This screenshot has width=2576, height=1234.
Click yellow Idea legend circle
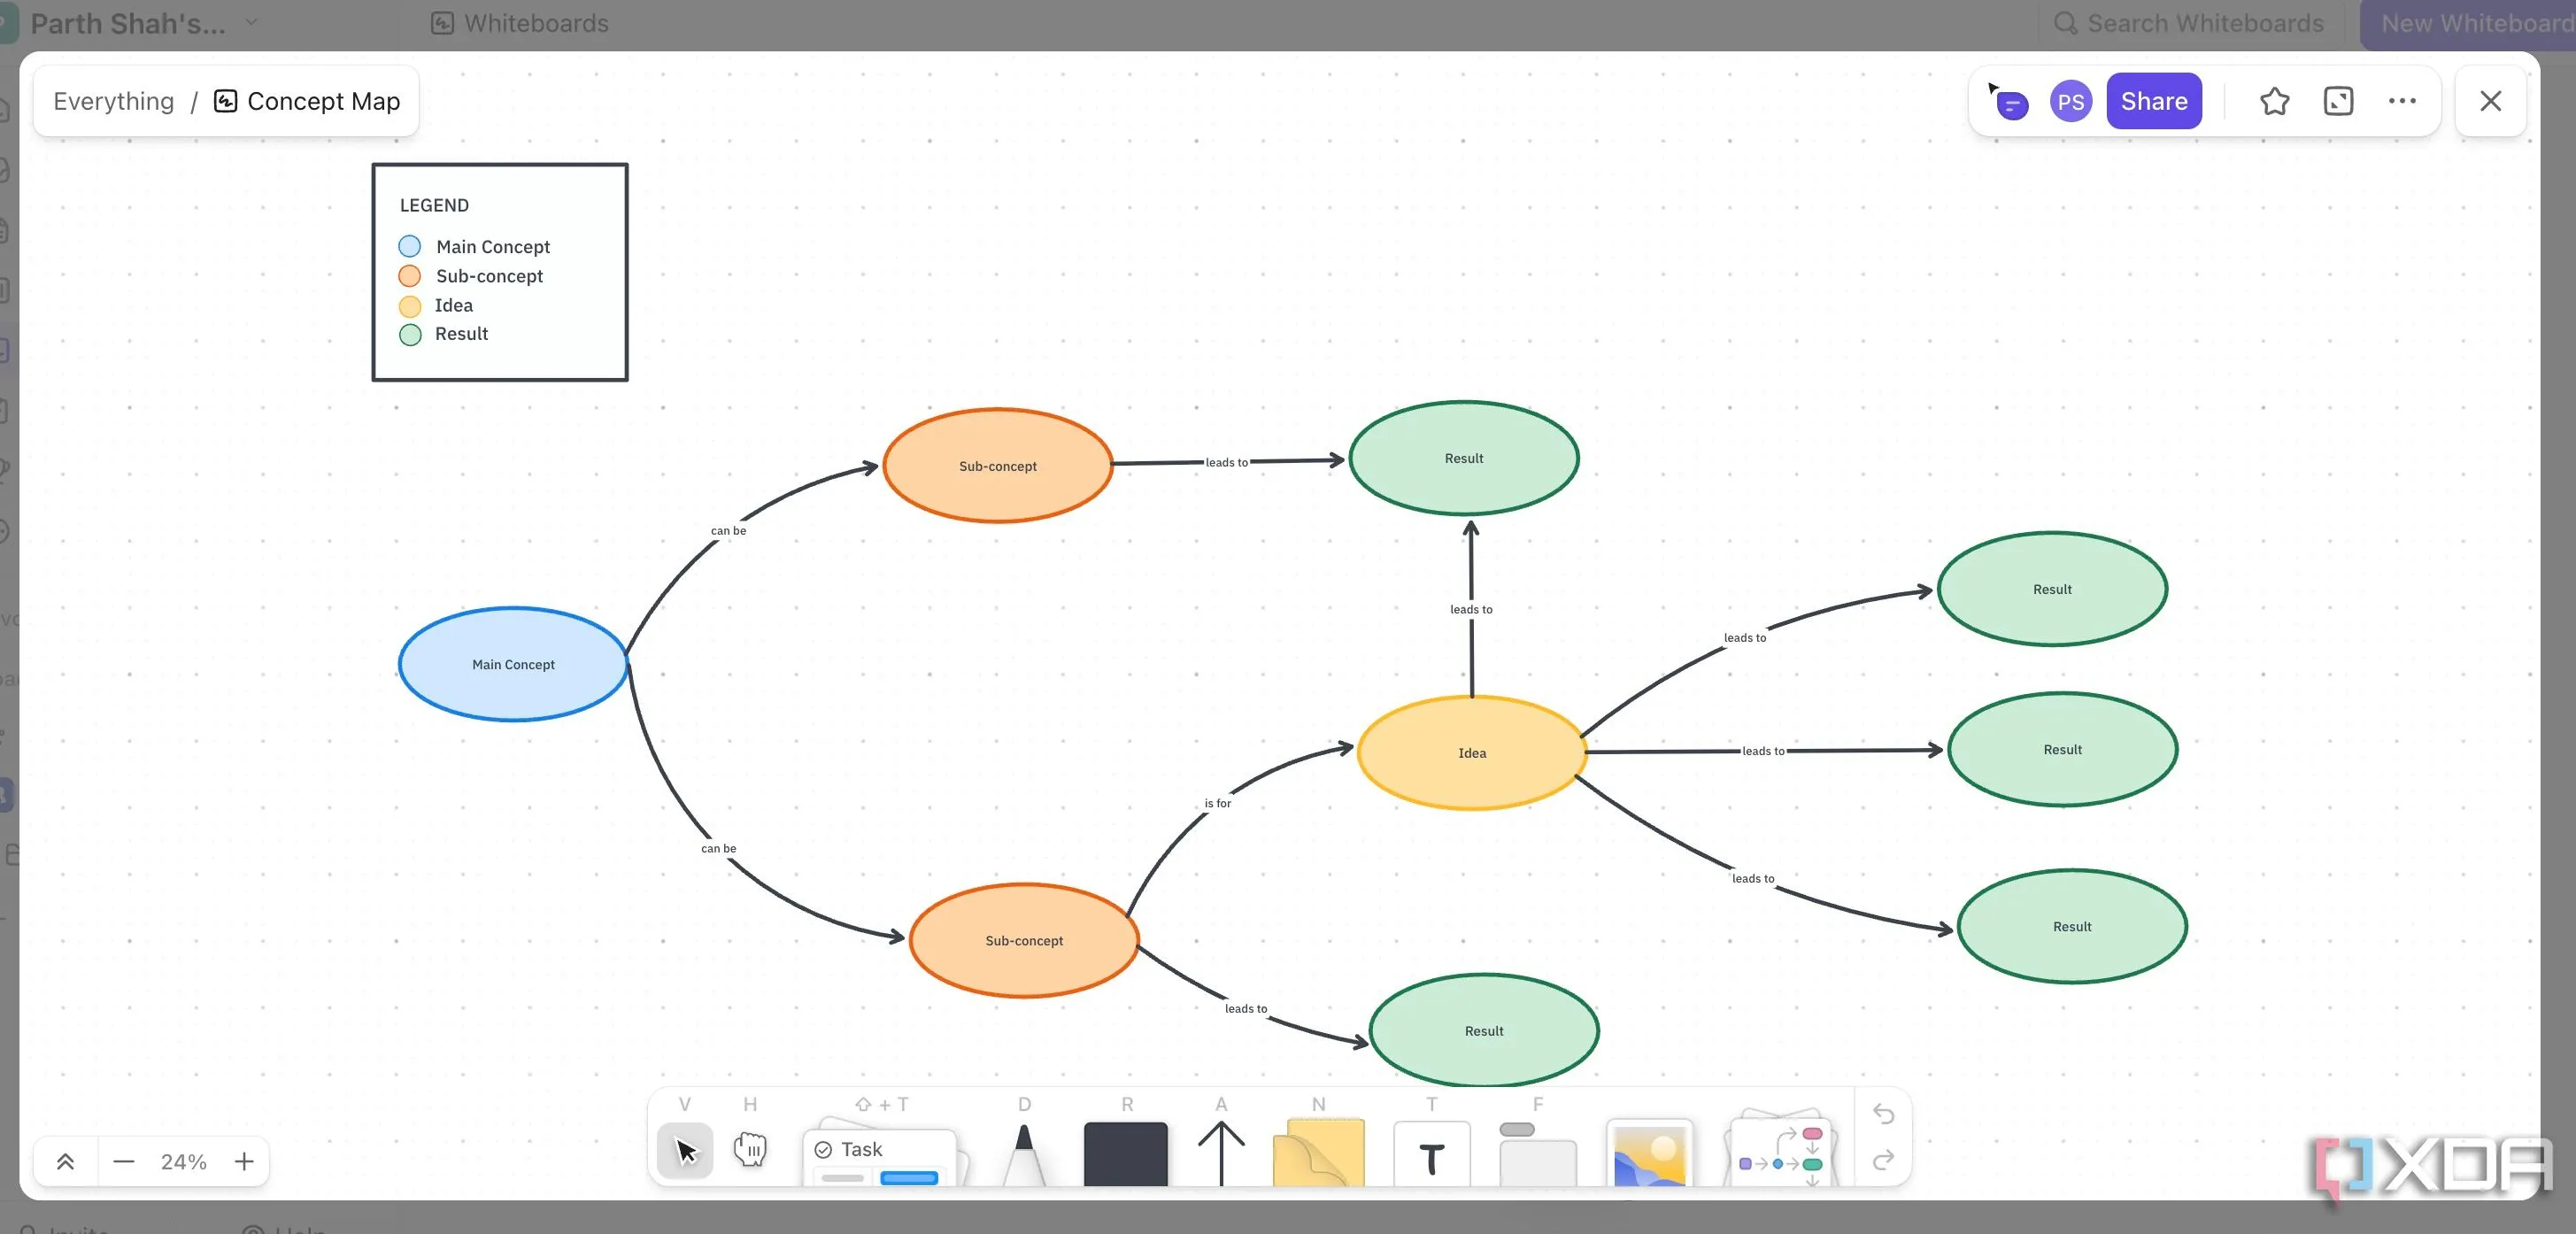(x=410, y=306)
